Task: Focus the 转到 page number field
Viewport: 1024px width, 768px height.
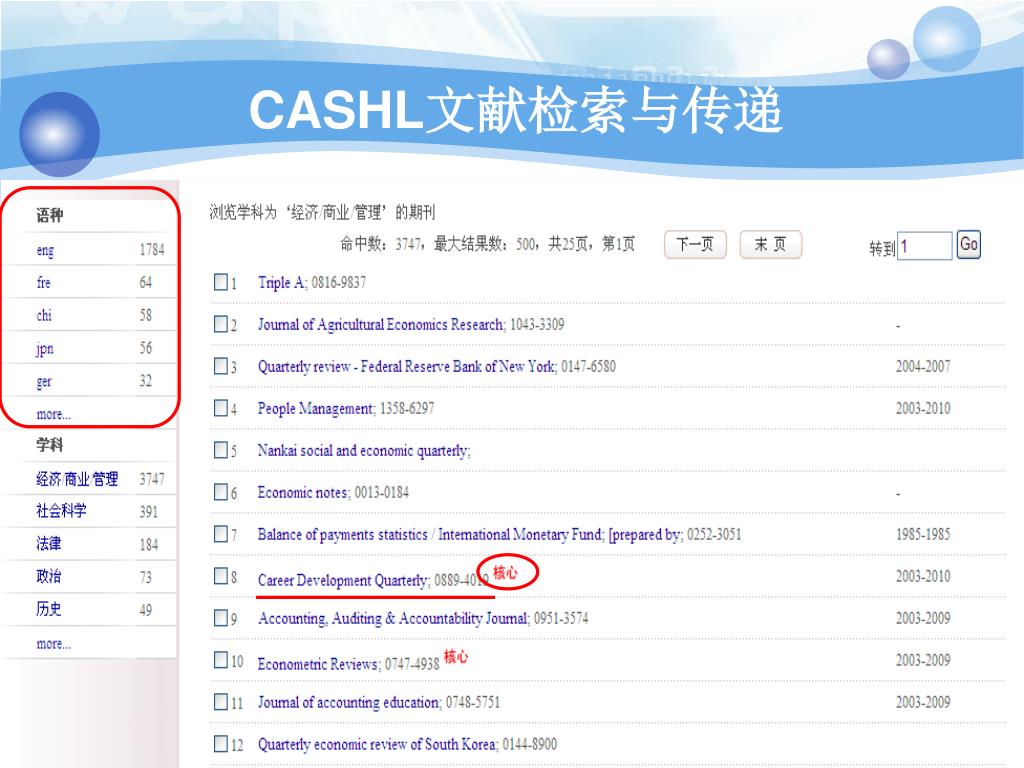Action: click(x=924, y=246)
